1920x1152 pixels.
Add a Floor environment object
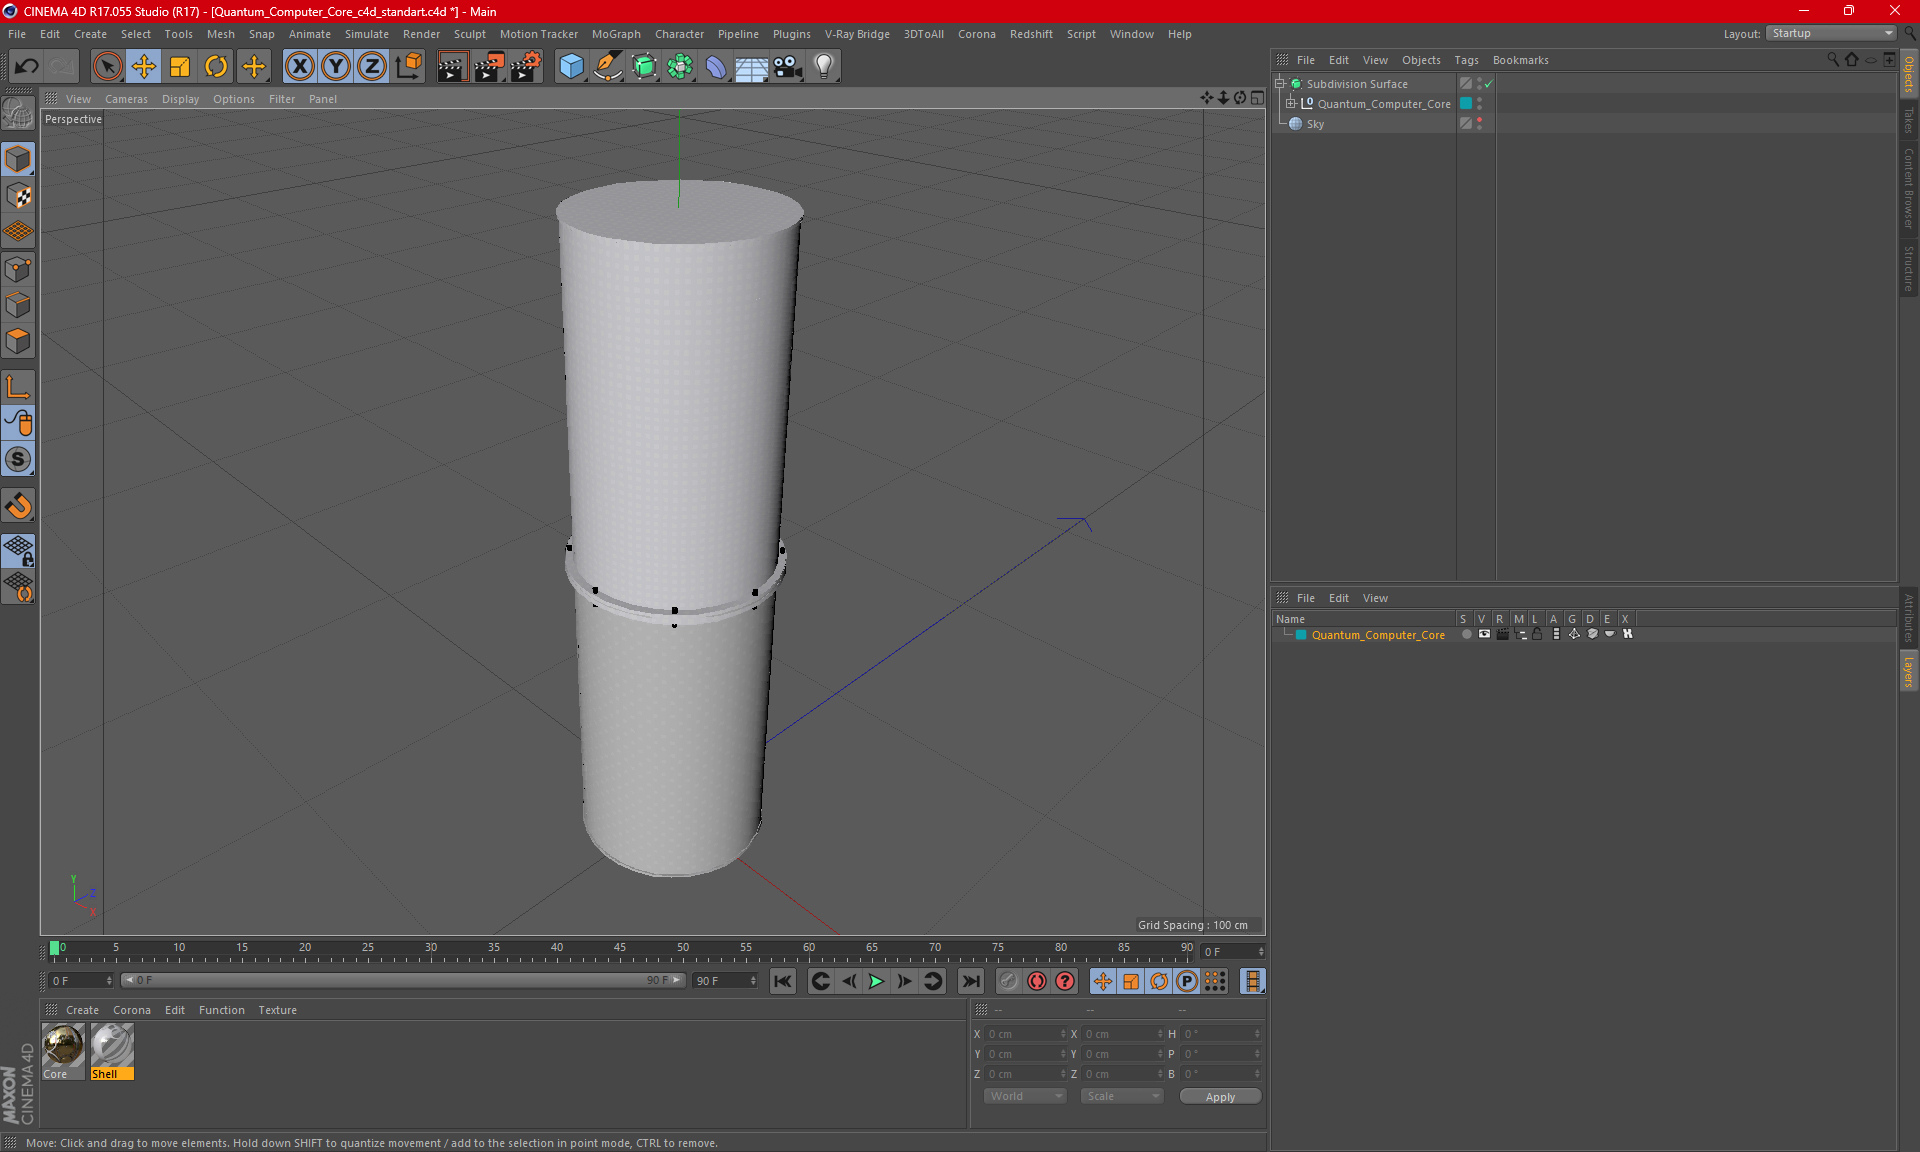(x=752, y=67)
